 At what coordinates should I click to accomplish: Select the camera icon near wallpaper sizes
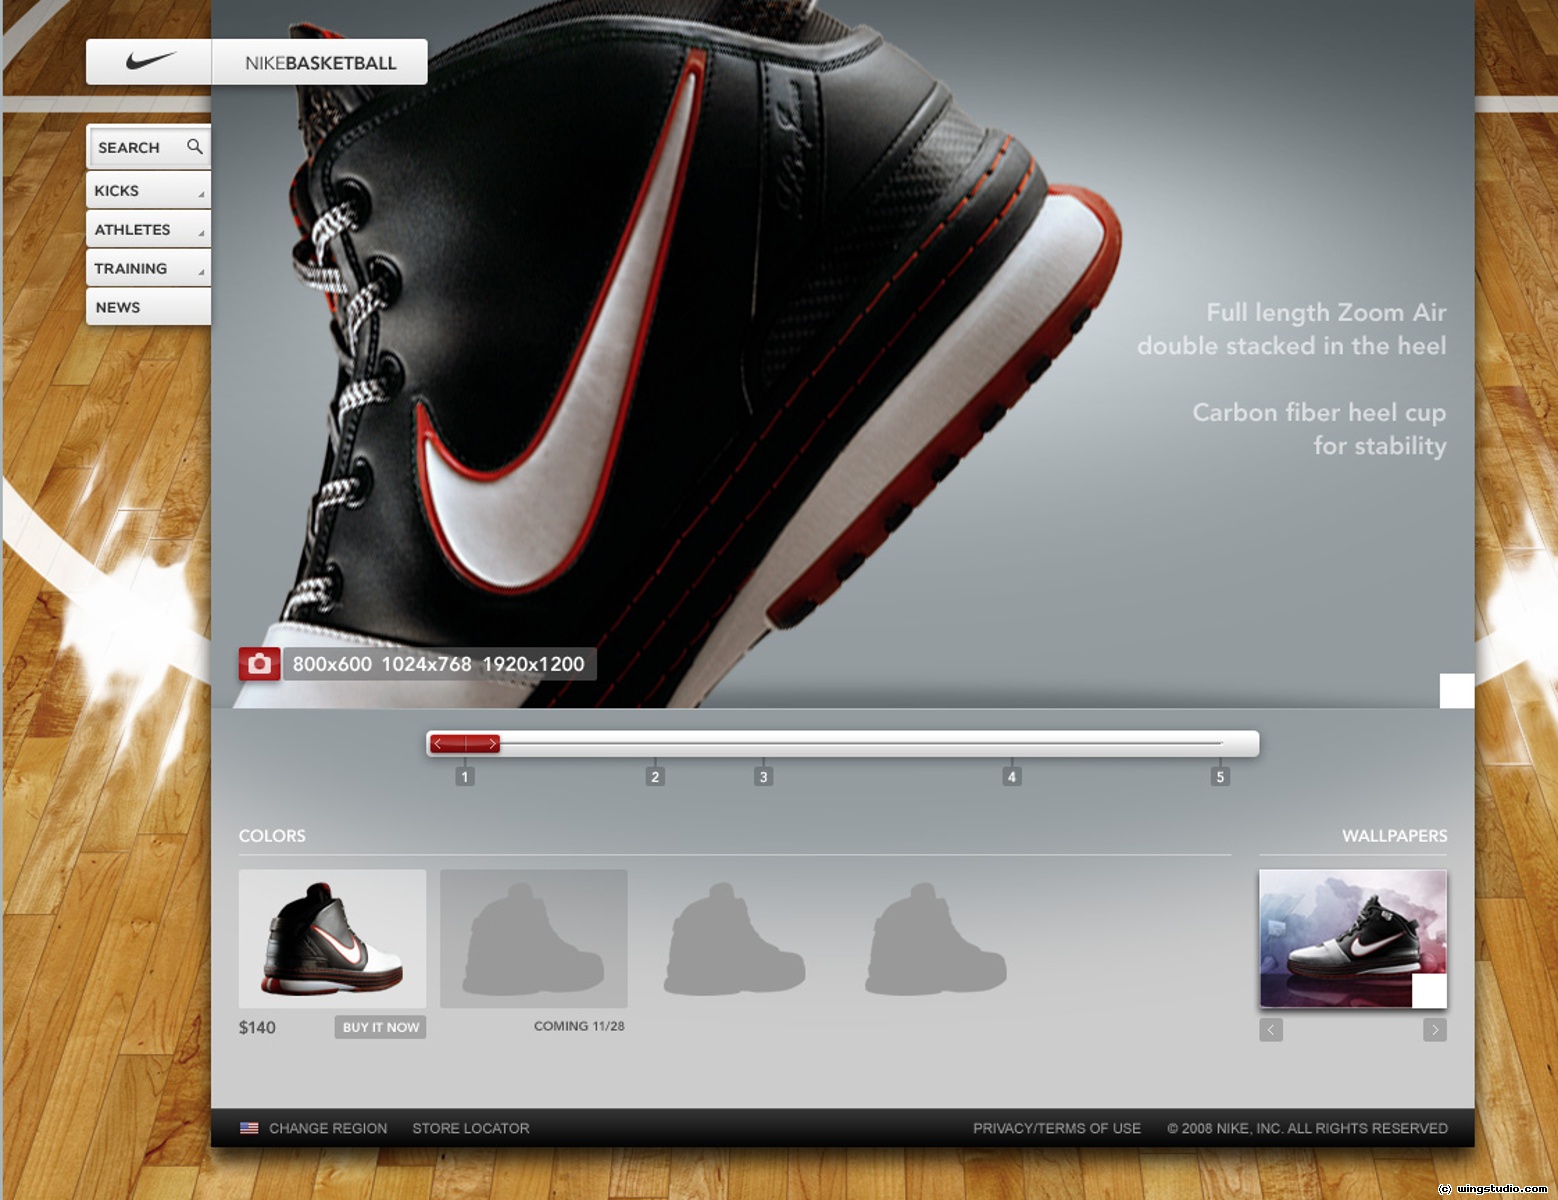[x=259, y=663]
